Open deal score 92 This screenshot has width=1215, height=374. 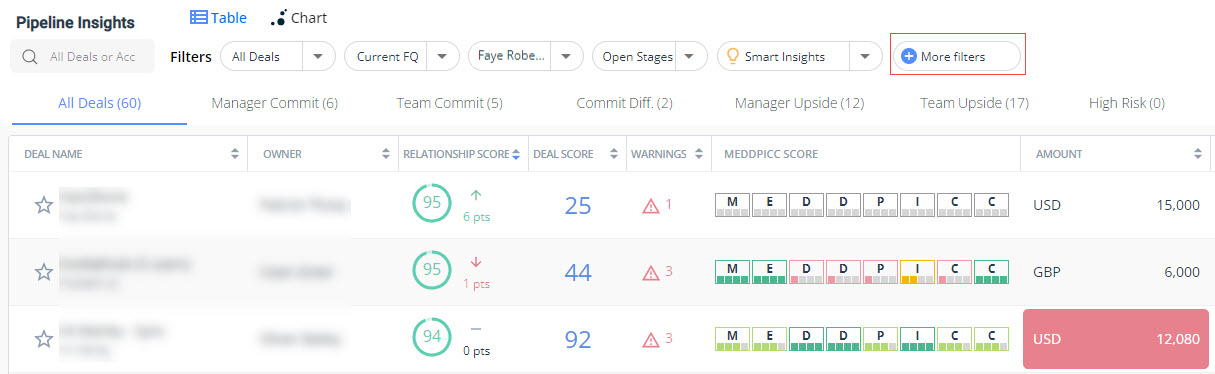pos(578,339)
